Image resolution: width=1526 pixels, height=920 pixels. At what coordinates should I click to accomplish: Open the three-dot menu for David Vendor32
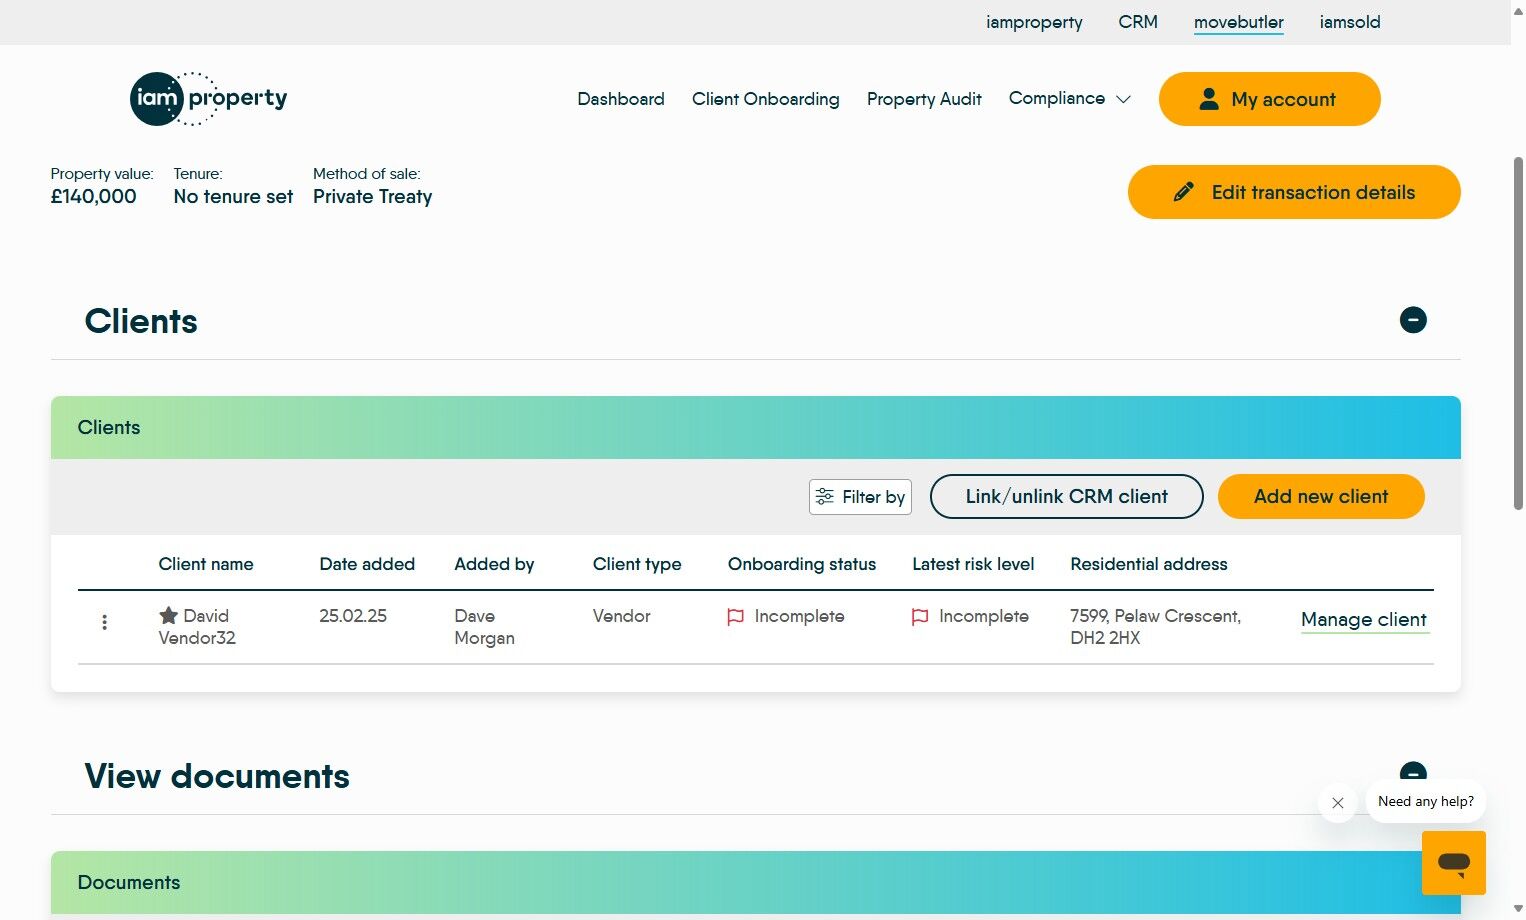[104, 622]
